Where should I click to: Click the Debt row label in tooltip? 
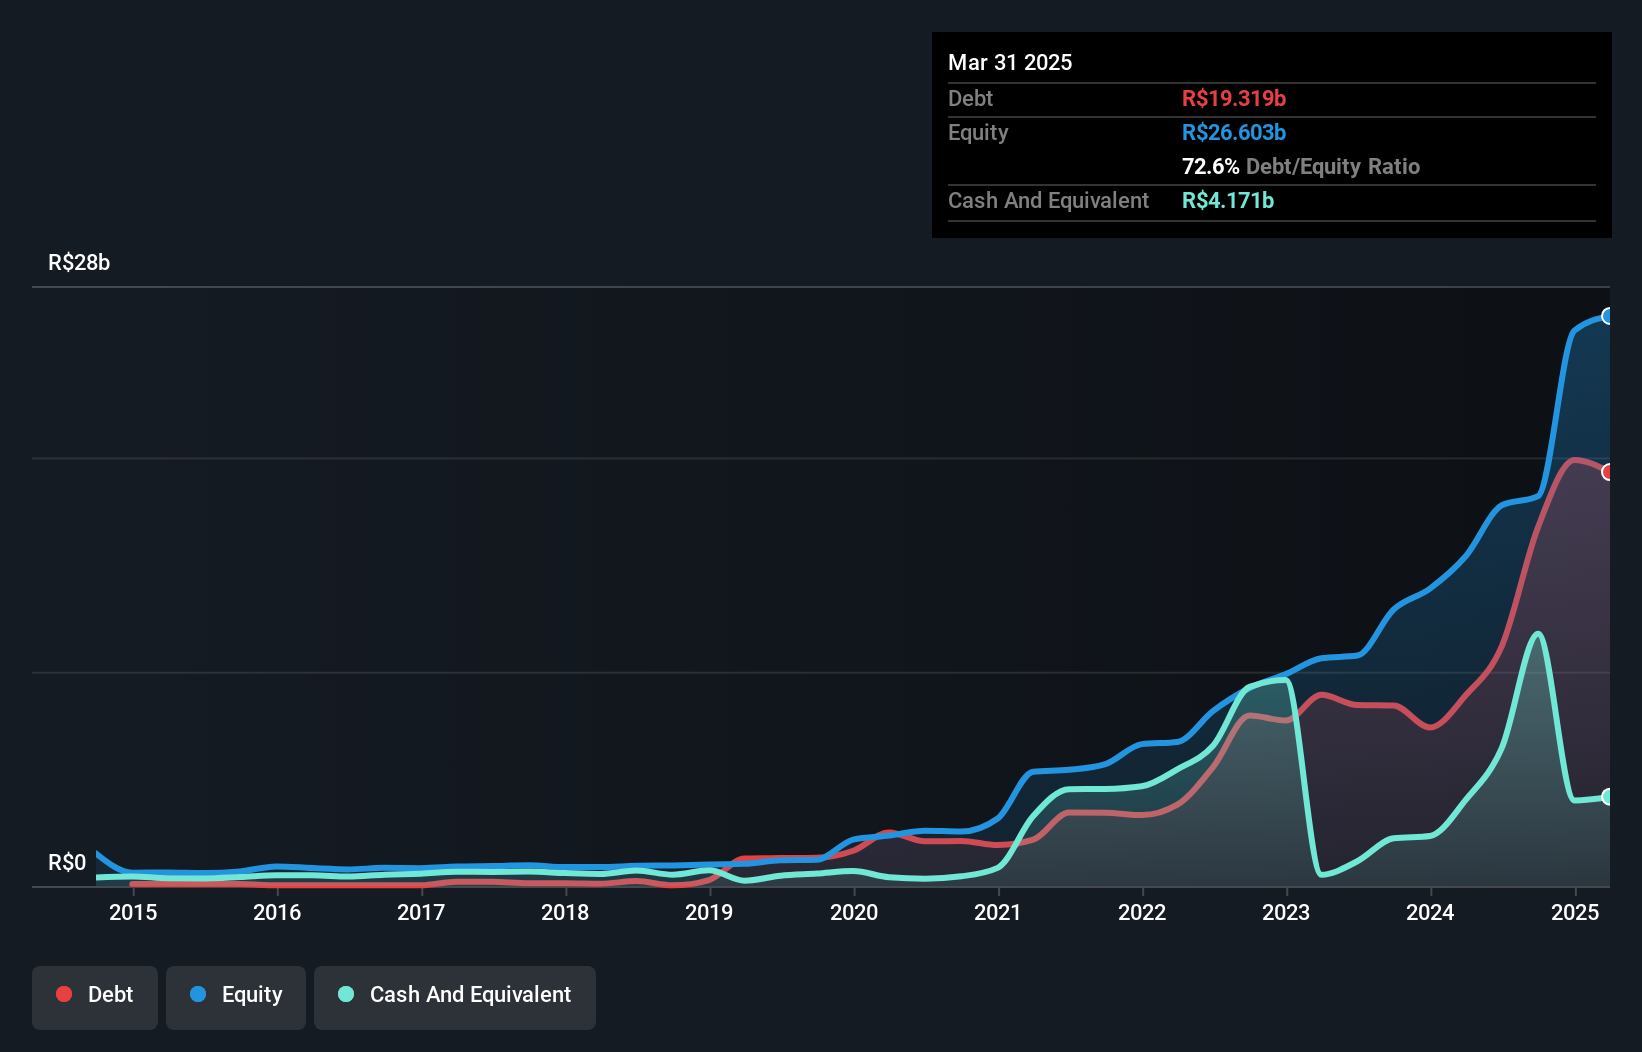pyautogui.click(x=970, y=98)
